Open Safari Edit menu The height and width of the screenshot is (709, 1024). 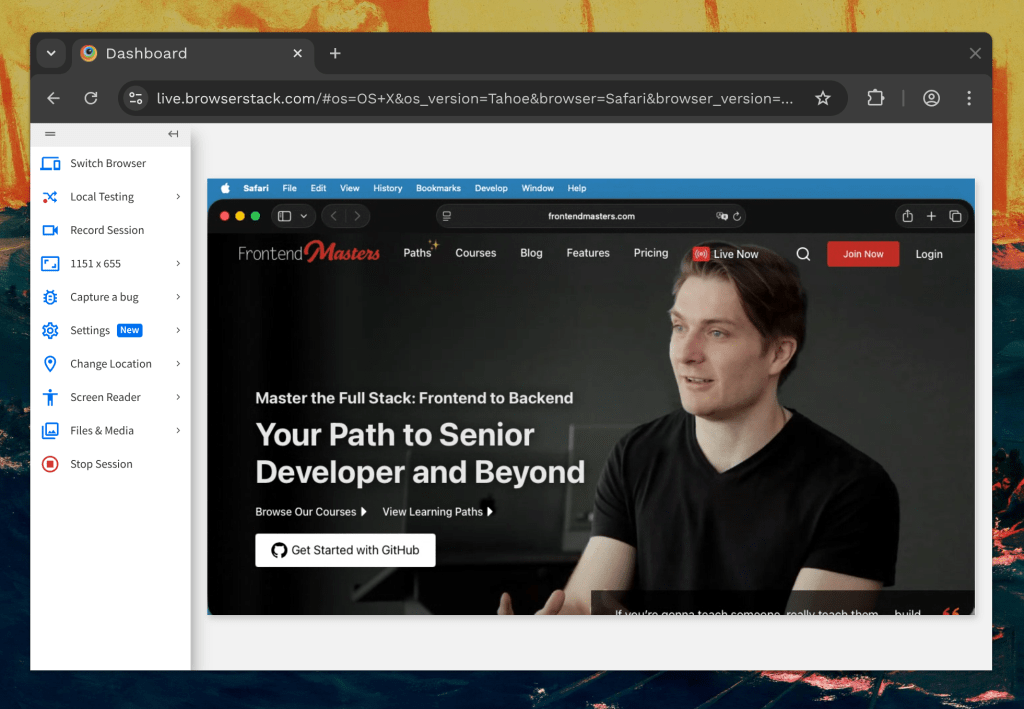pyautogui.click(x=318, y=188)
